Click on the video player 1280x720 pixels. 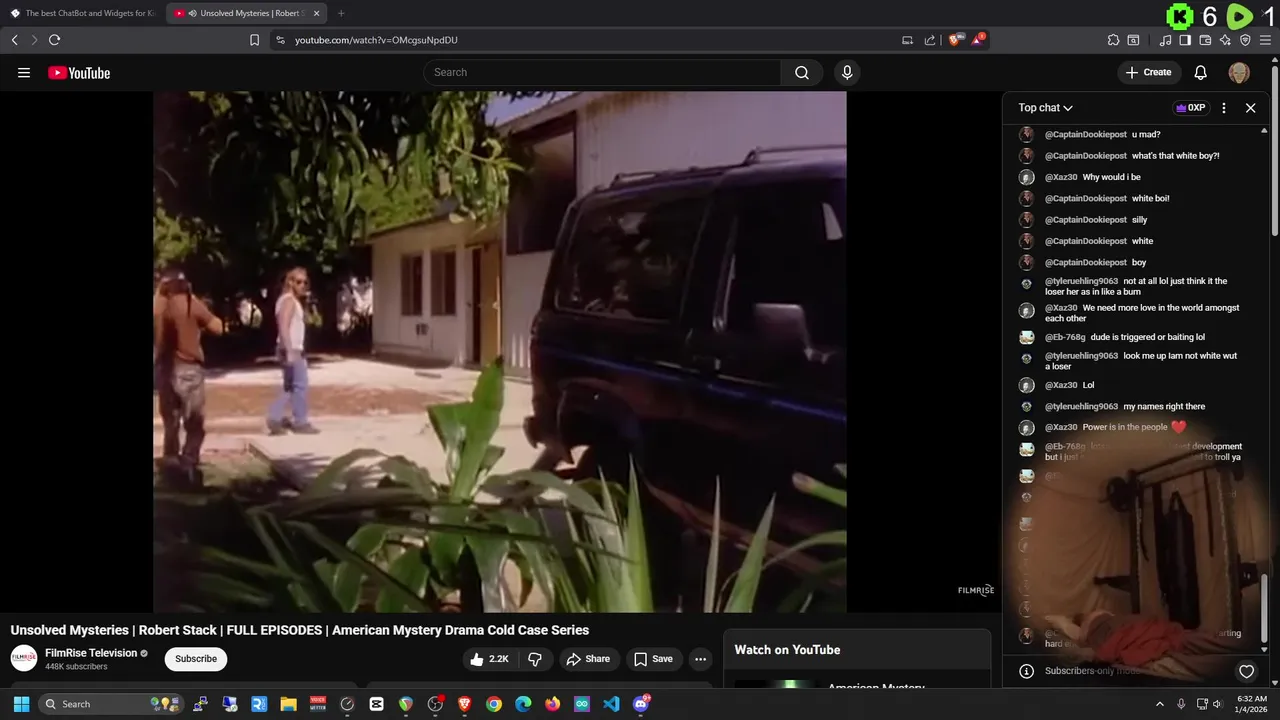point(500,351)
